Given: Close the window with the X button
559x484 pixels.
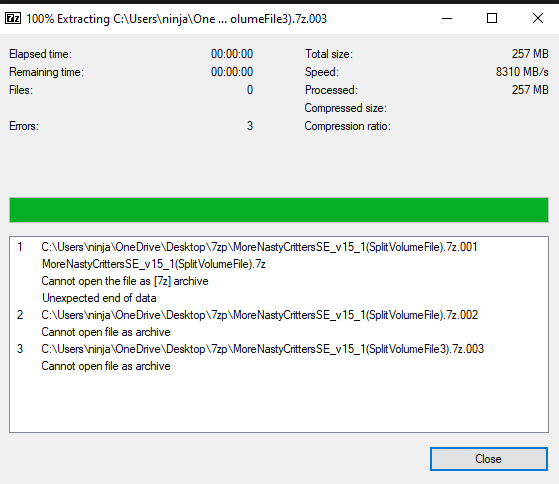Looking at the screenshot, I should point(538,18).
